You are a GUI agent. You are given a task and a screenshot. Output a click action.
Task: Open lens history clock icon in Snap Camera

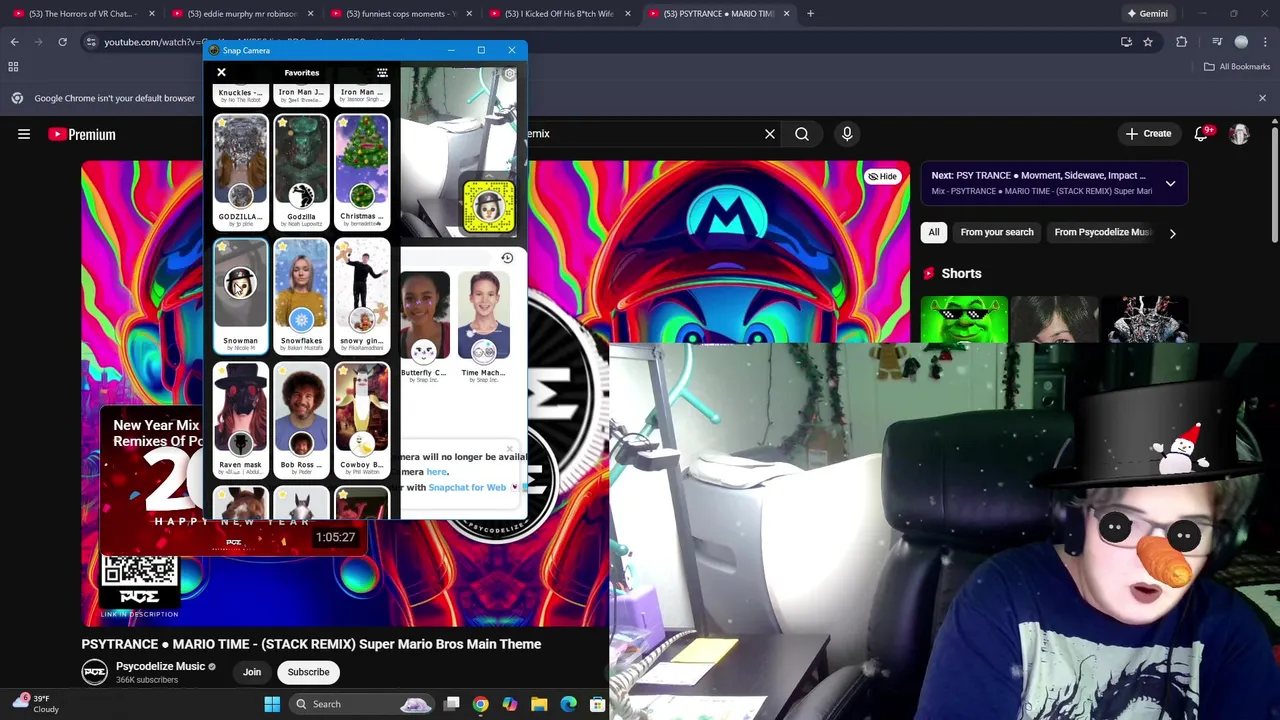(507, 258)
